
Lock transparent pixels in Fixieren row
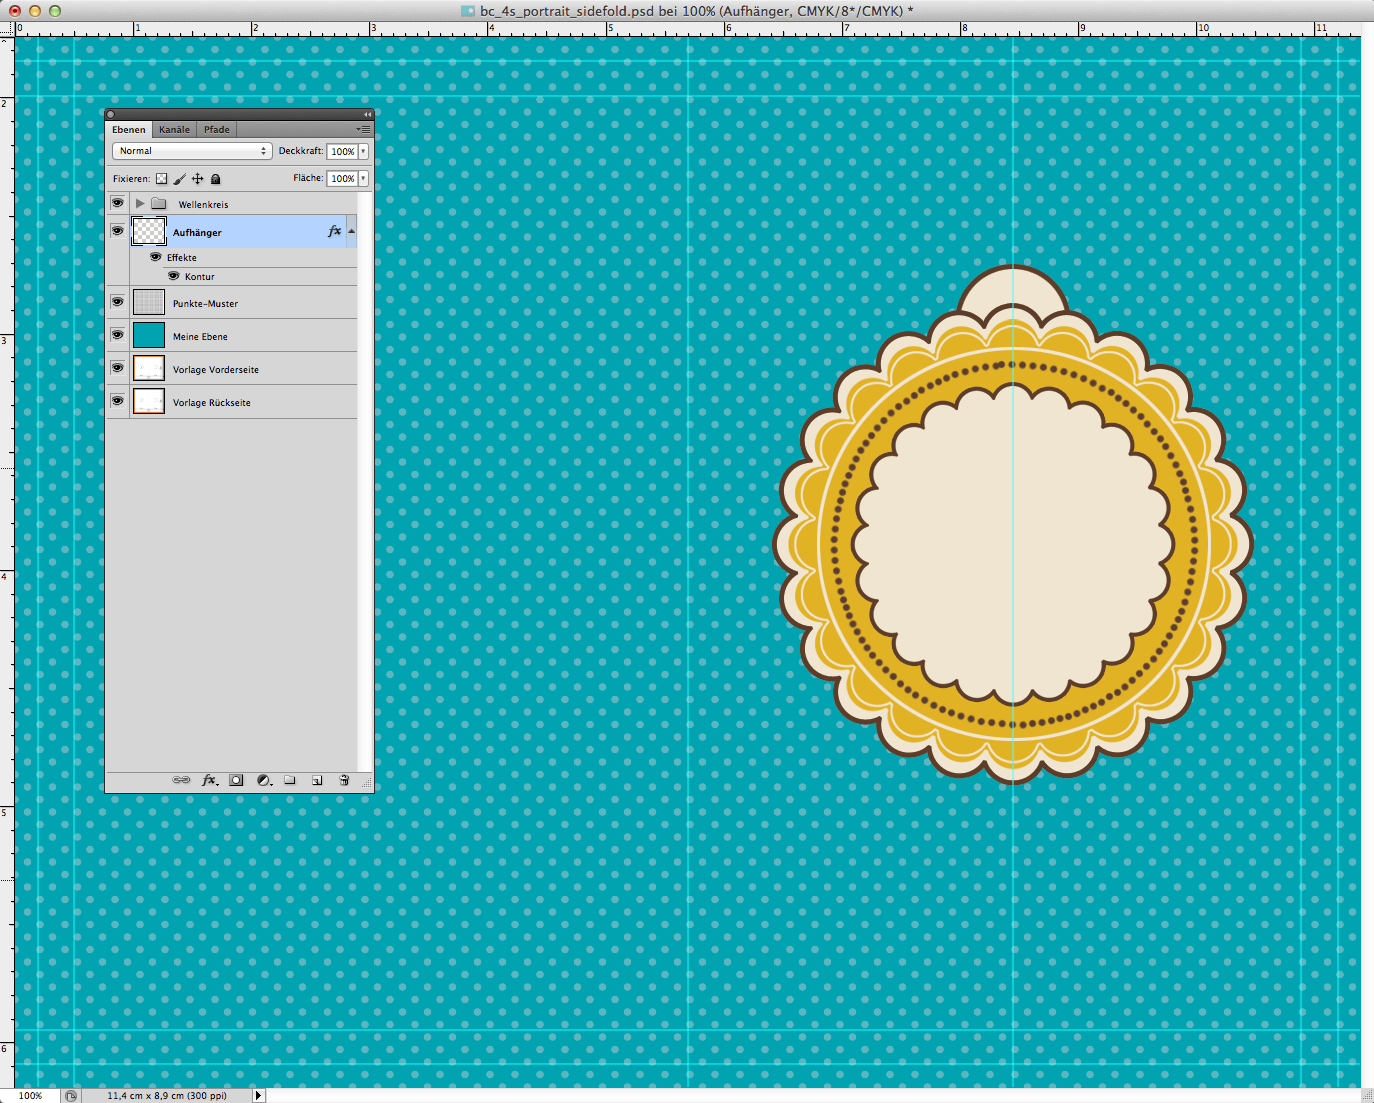click(x=161, y=179)
